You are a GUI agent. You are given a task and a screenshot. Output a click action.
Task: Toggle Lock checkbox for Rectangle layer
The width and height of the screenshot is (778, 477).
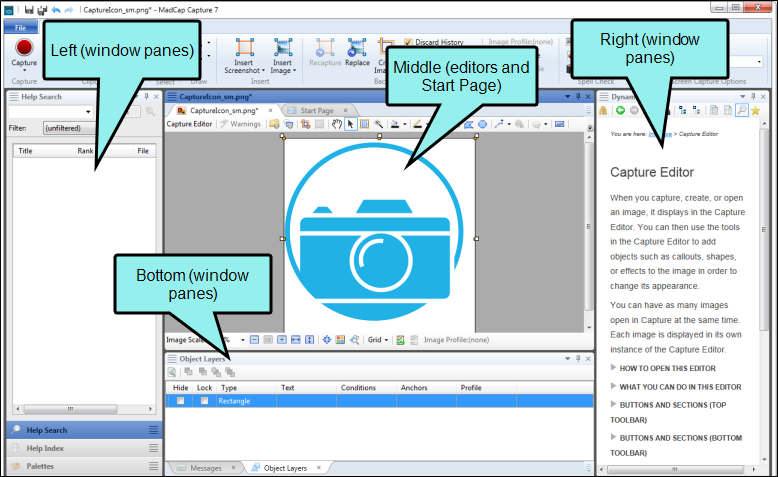[204, 401]
